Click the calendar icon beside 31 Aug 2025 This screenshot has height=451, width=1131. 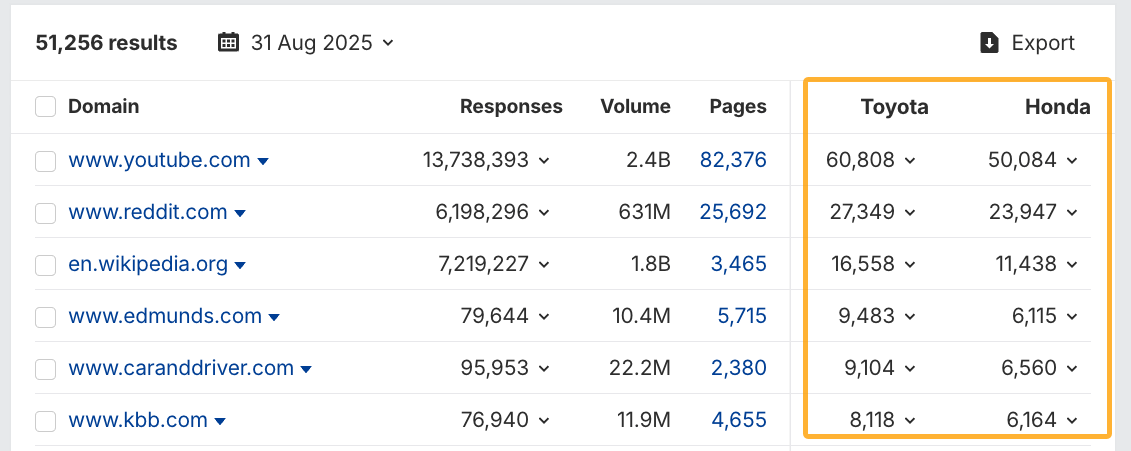229,43
